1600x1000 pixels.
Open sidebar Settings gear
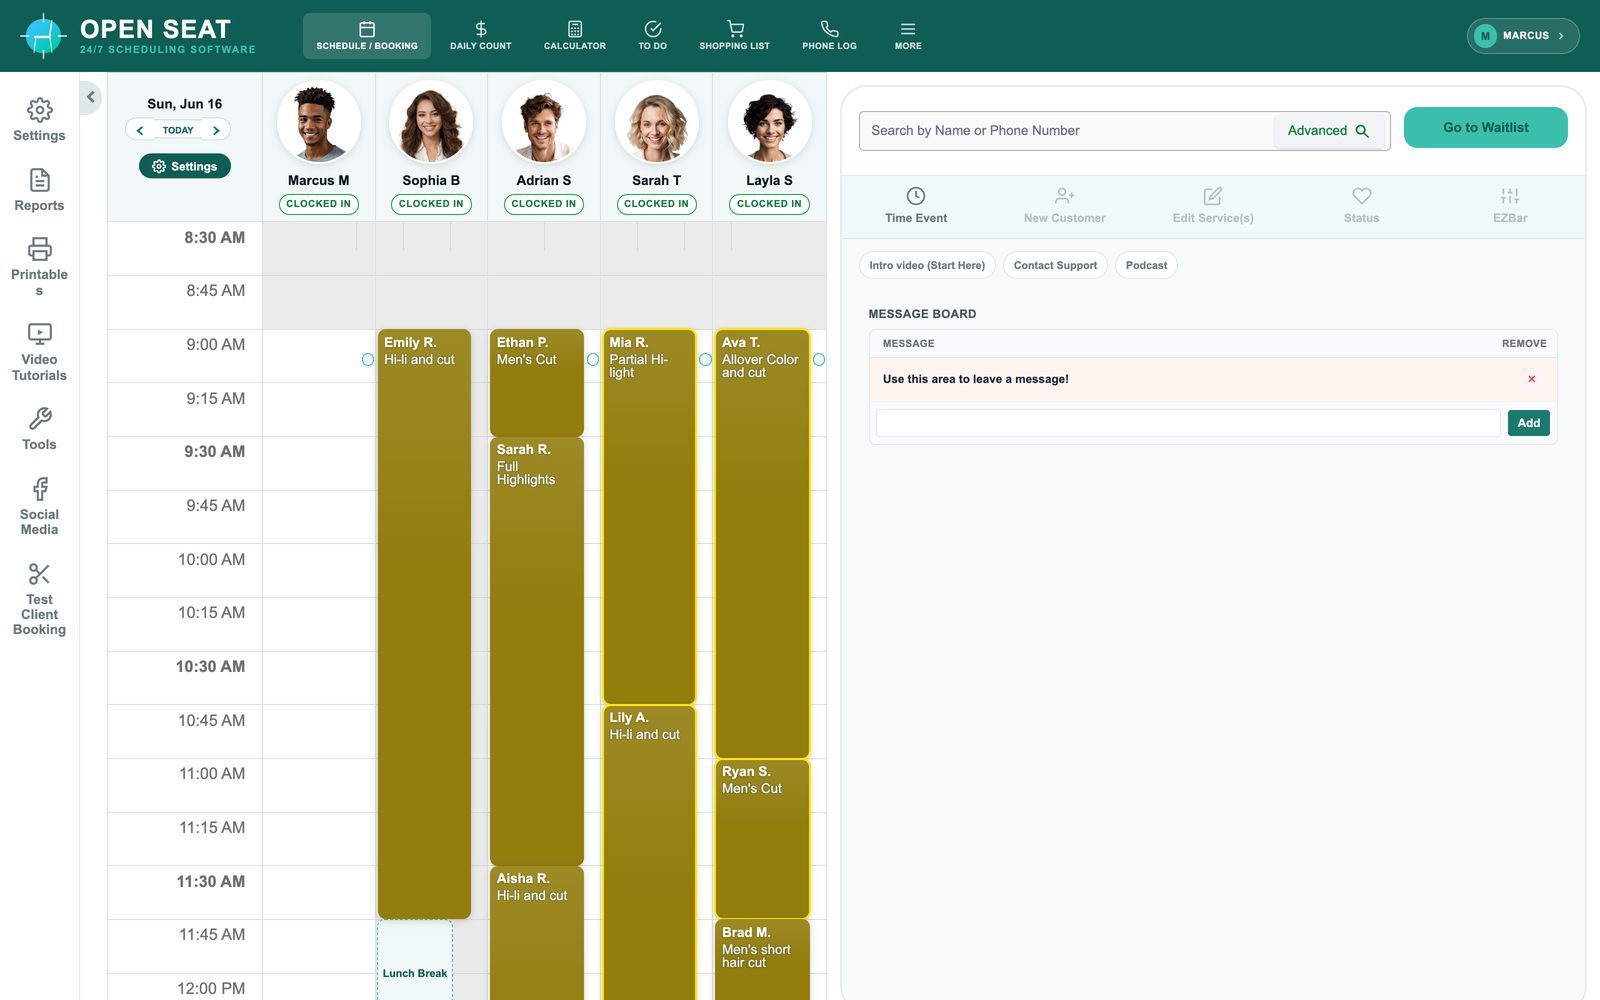click(x=39, y=120)
